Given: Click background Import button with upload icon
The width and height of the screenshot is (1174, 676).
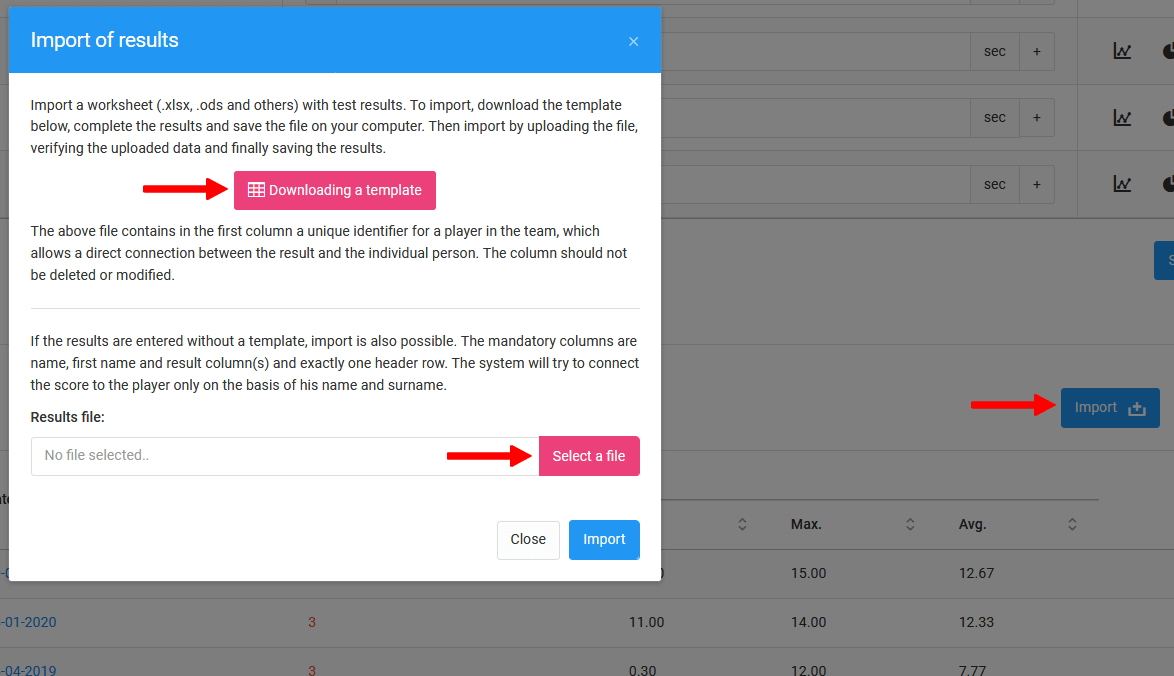Looking at the screenshot, I should [x=1110, y=408].
